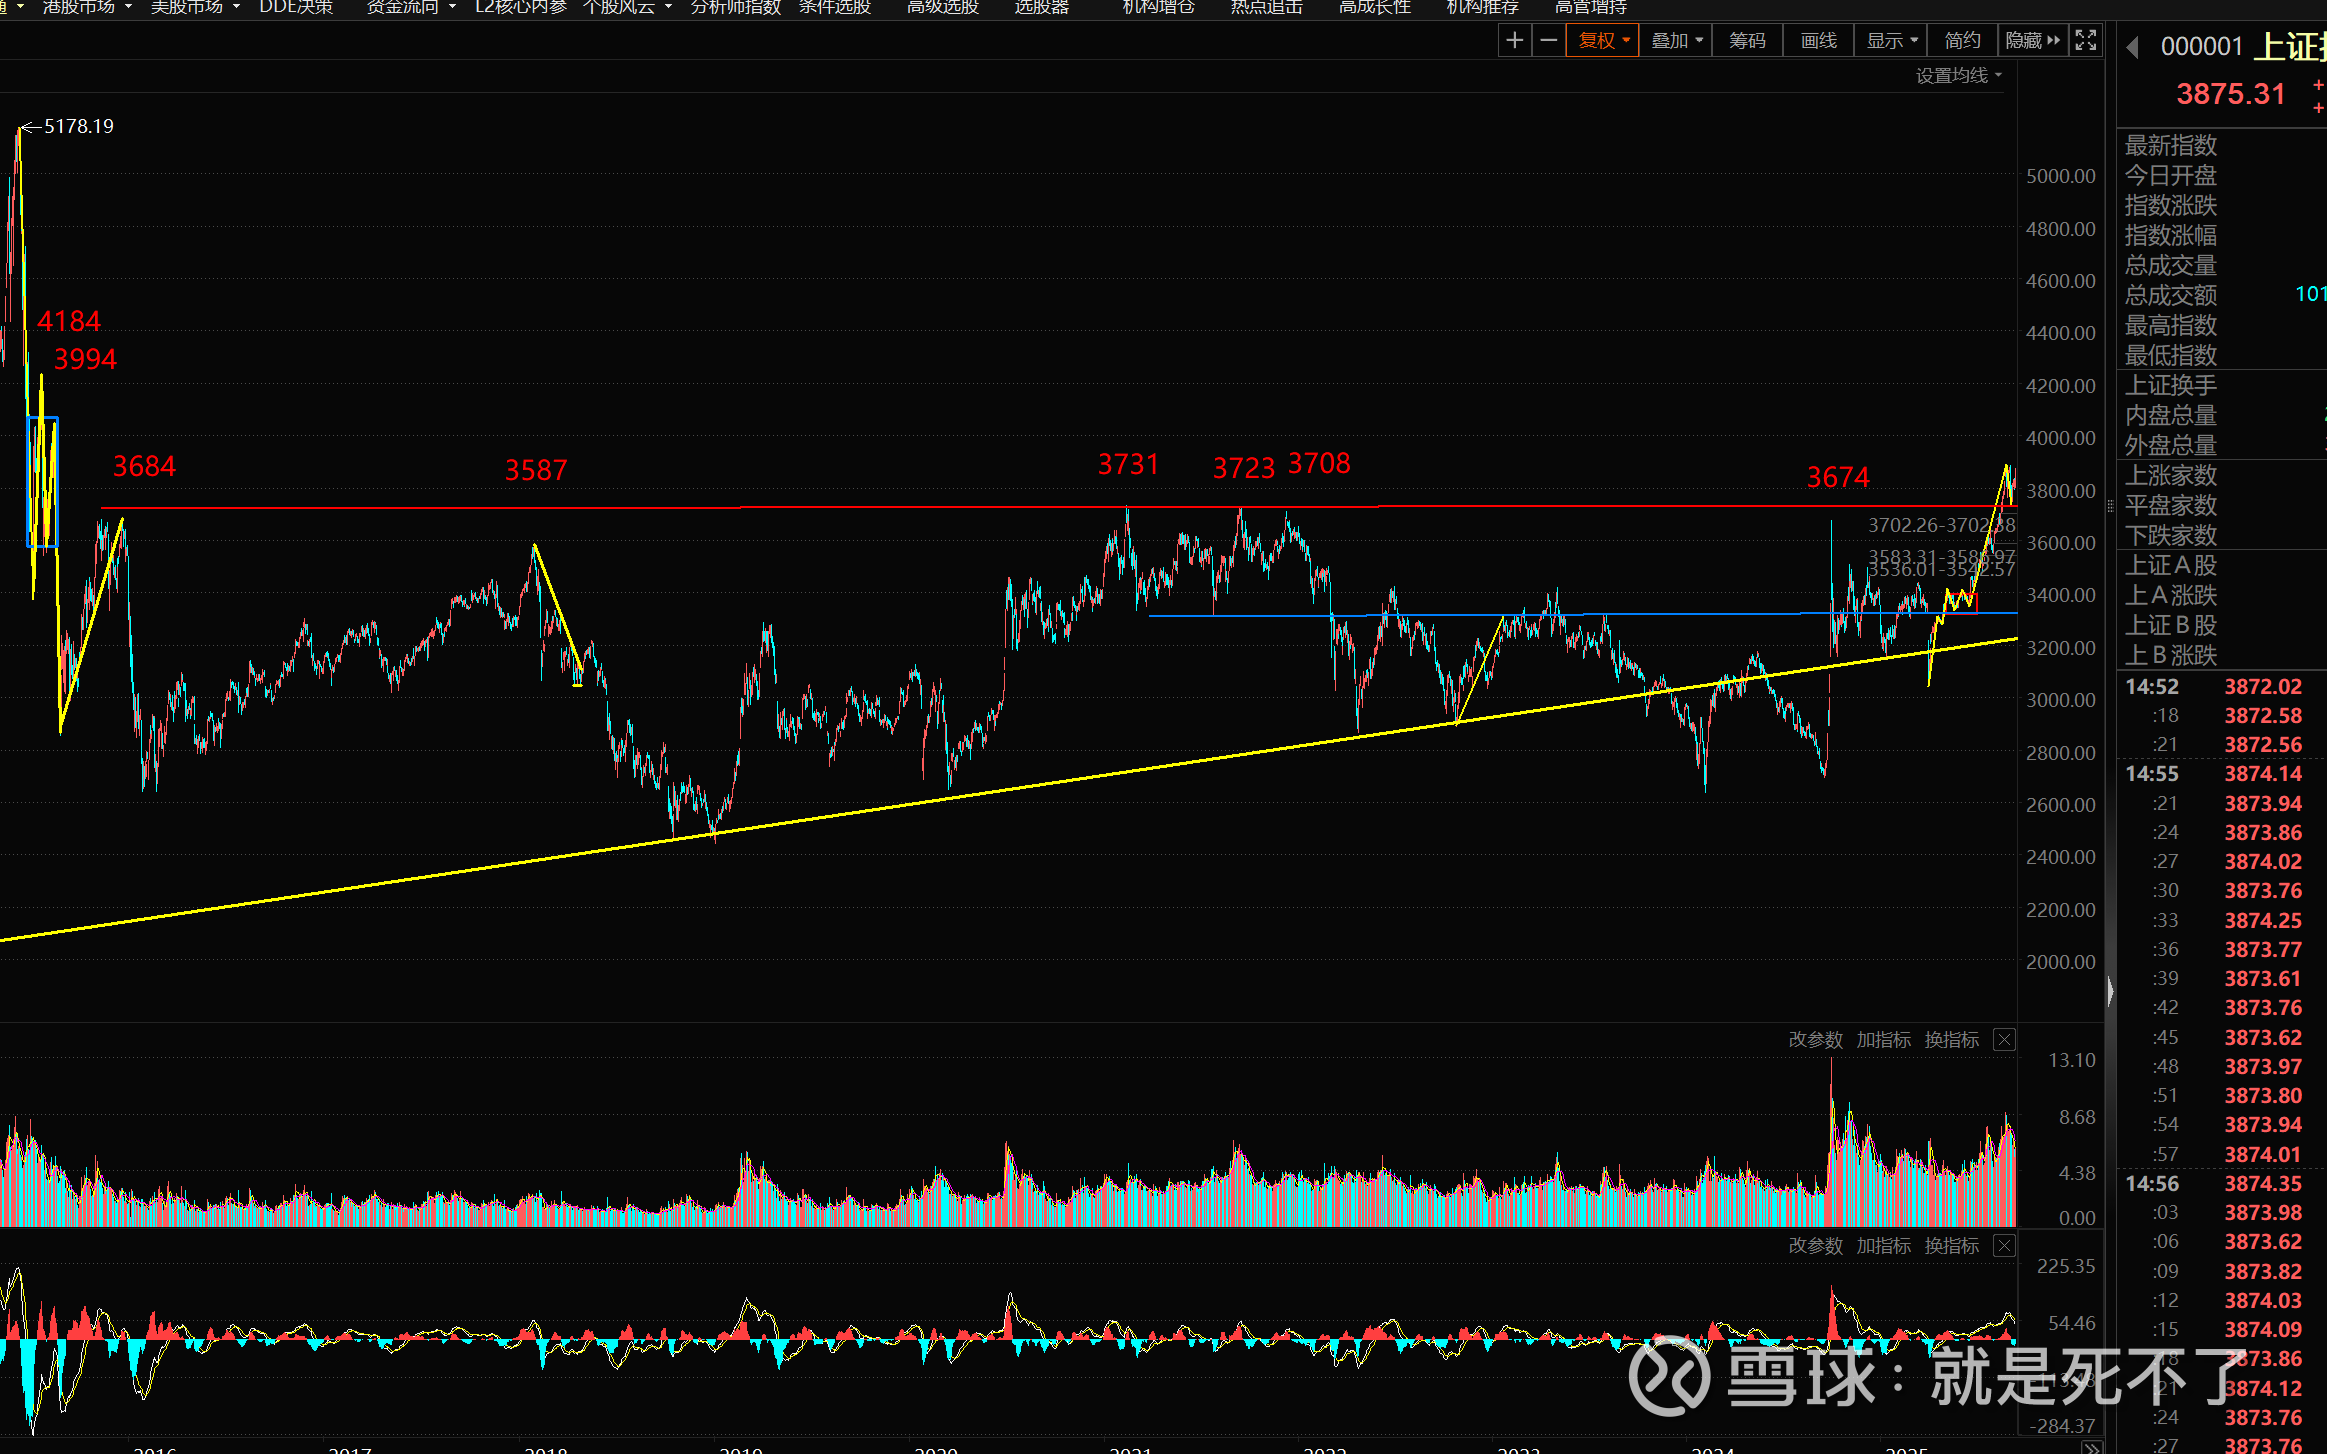Expand the 叠加 overlay dropdown

click(x=1676, y=40)
